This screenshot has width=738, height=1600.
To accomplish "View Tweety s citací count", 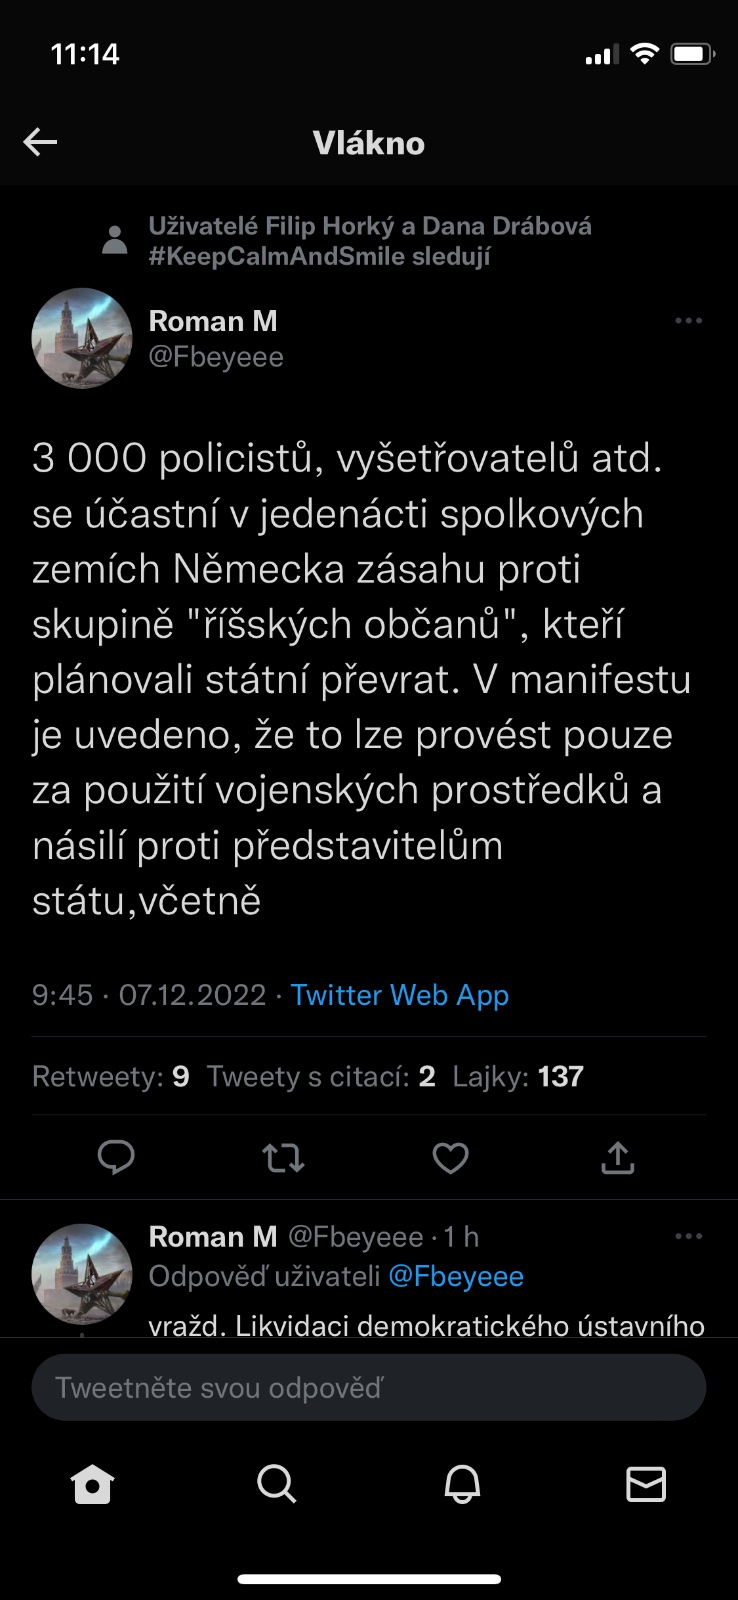I will pyautogui.click(x=321, y=1076).
